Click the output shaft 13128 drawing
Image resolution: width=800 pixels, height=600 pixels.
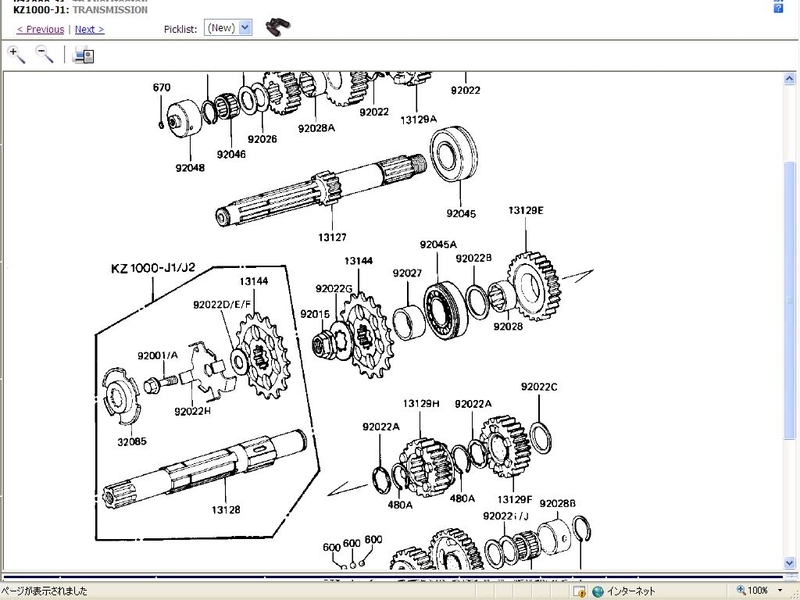tap(204, 470)
